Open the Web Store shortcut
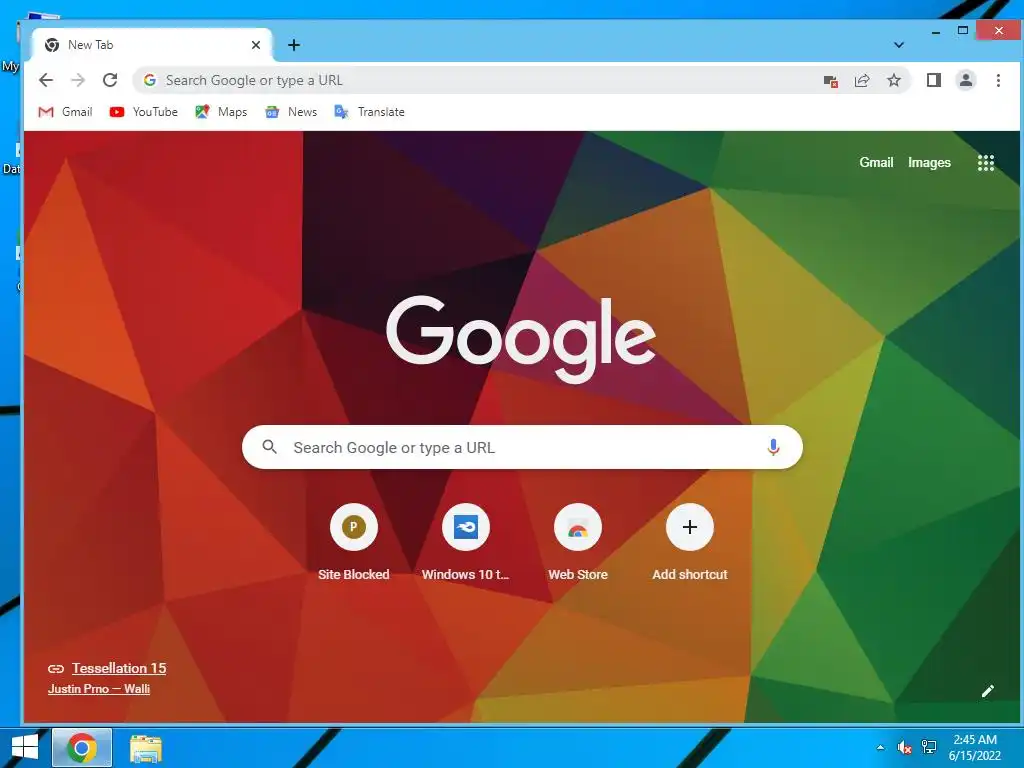The width and height of the screenshot is (1024, 768). coord(578,543)
